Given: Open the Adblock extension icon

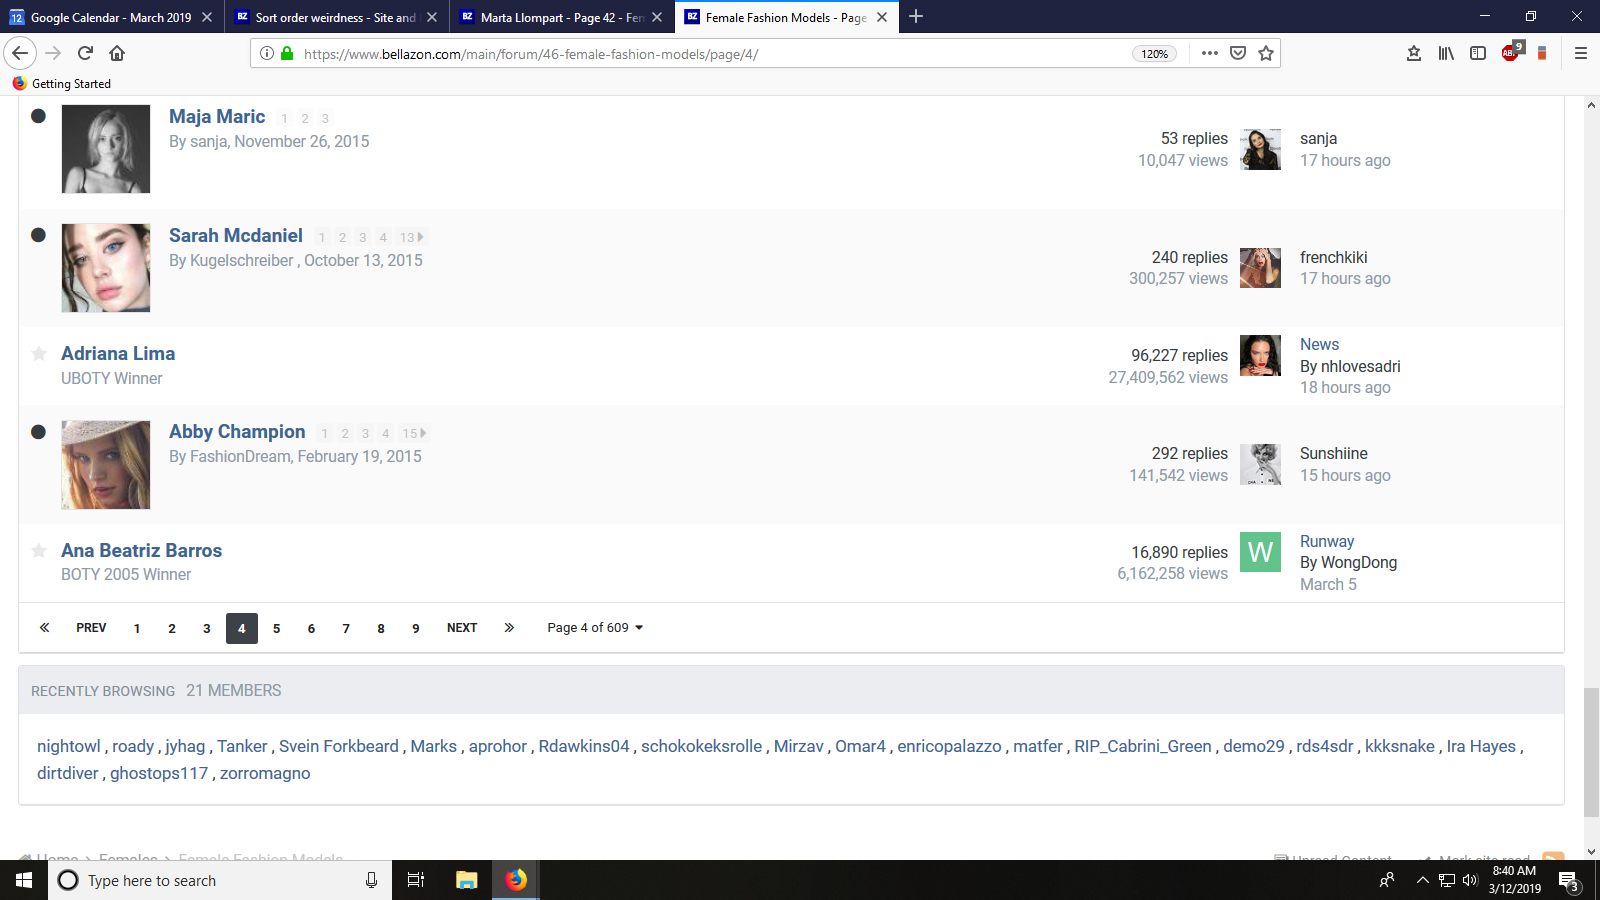Looking at the screenshot, I should point(1510,53).
